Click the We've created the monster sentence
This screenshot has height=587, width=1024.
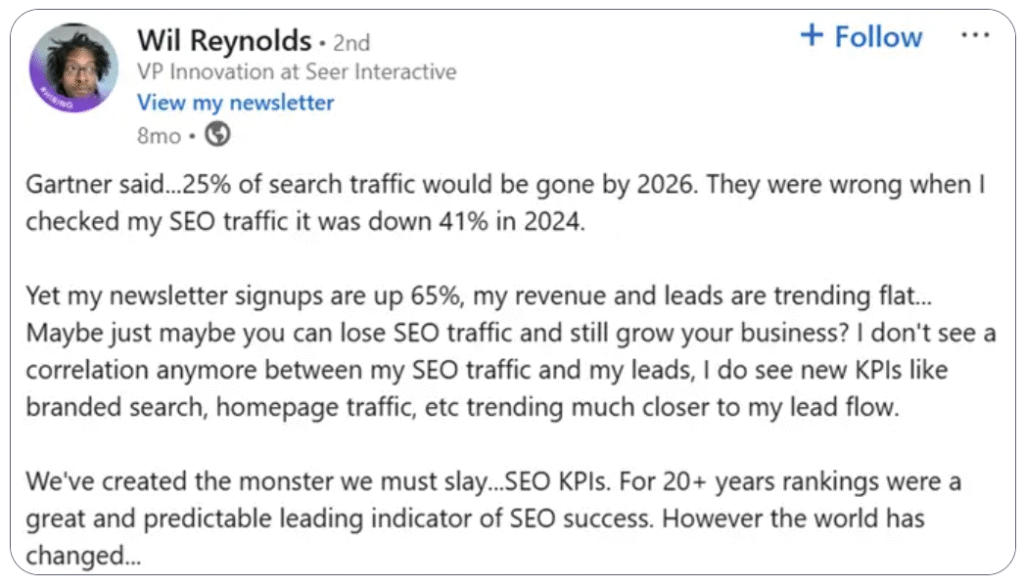(255, 482)
